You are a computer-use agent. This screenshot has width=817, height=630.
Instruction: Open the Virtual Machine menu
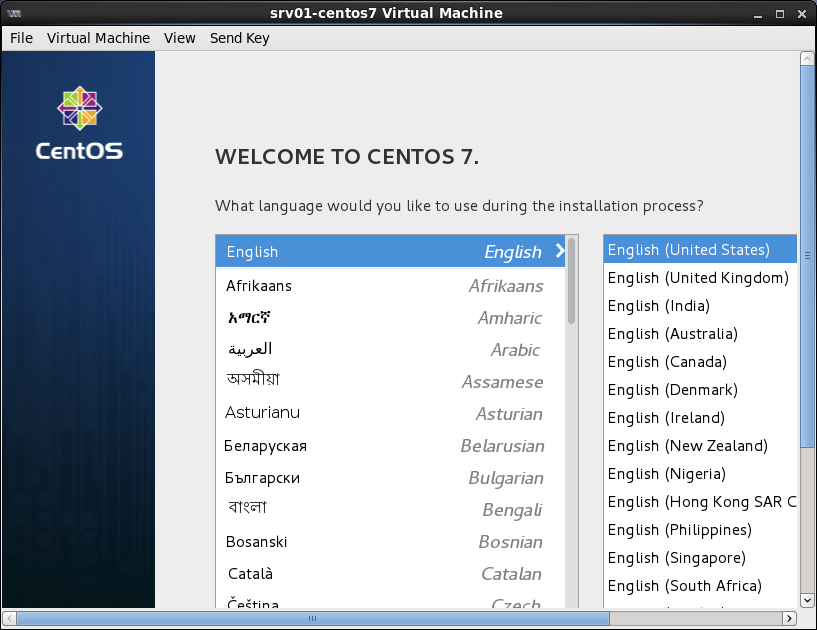[98, 38]
